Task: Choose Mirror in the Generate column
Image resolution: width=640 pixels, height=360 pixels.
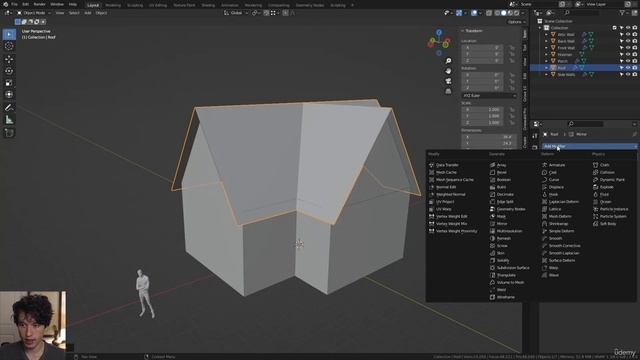Action: click(502, 224)
